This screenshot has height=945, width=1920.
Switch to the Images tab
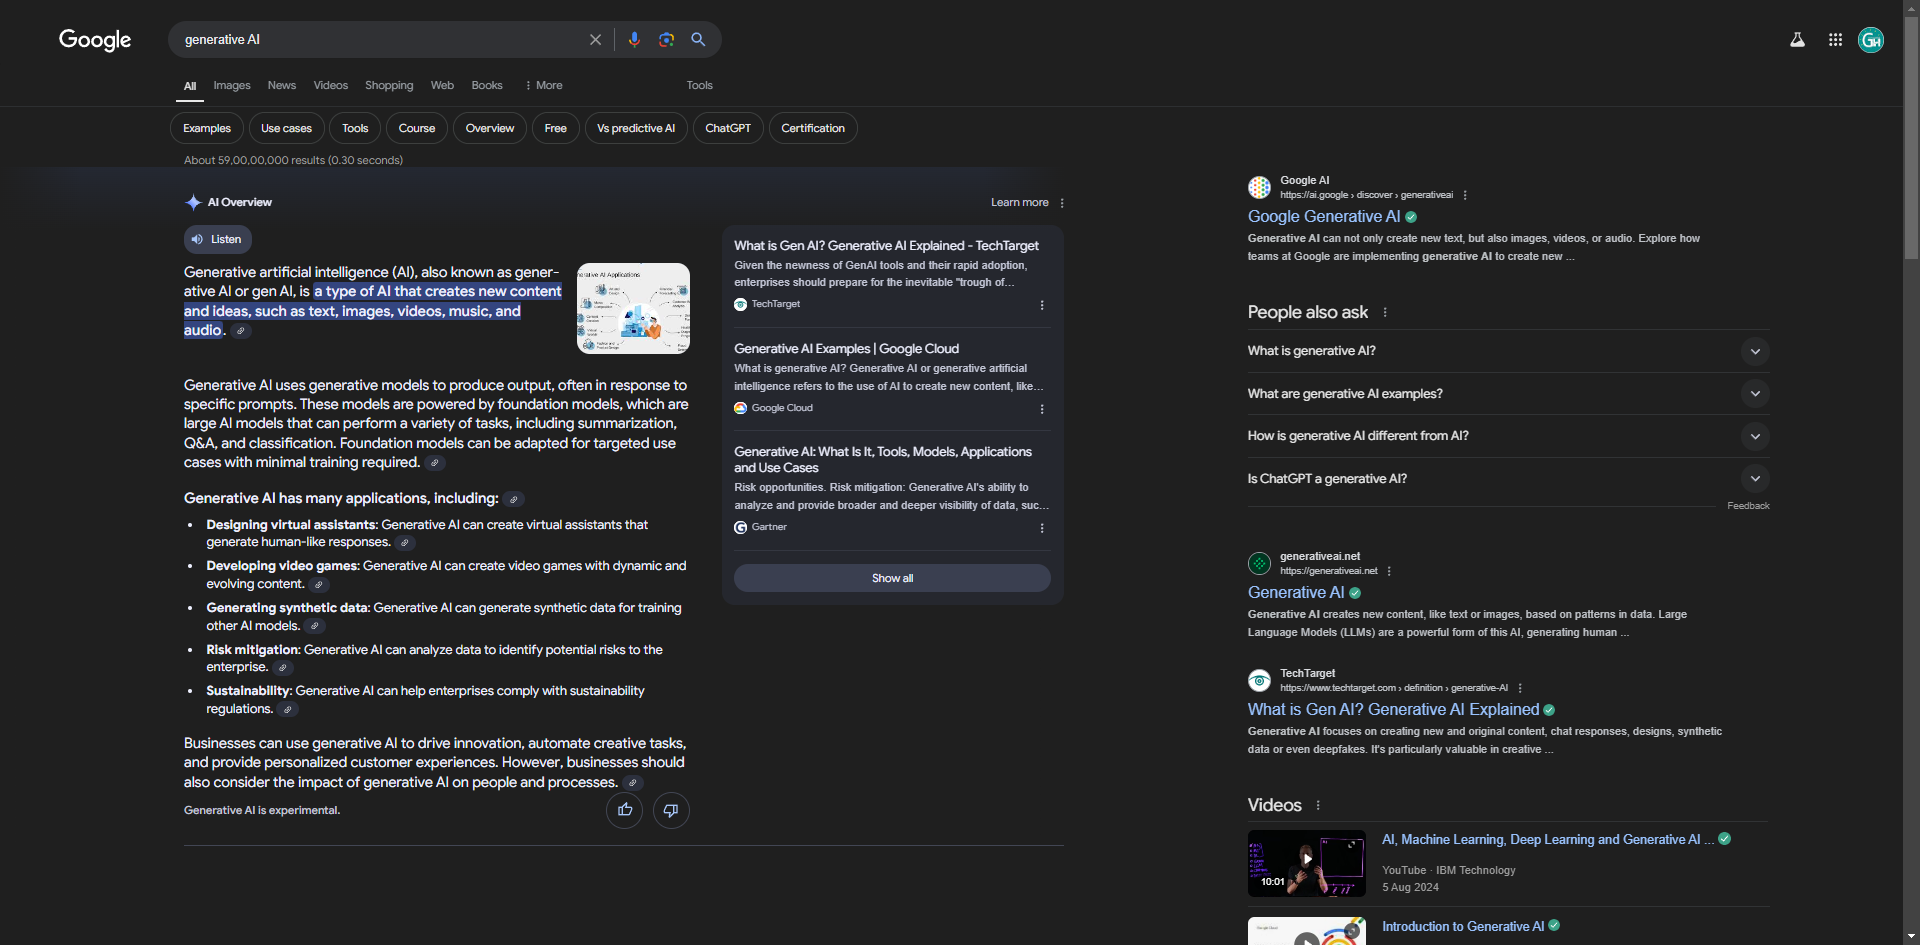(x=232, y=85)
